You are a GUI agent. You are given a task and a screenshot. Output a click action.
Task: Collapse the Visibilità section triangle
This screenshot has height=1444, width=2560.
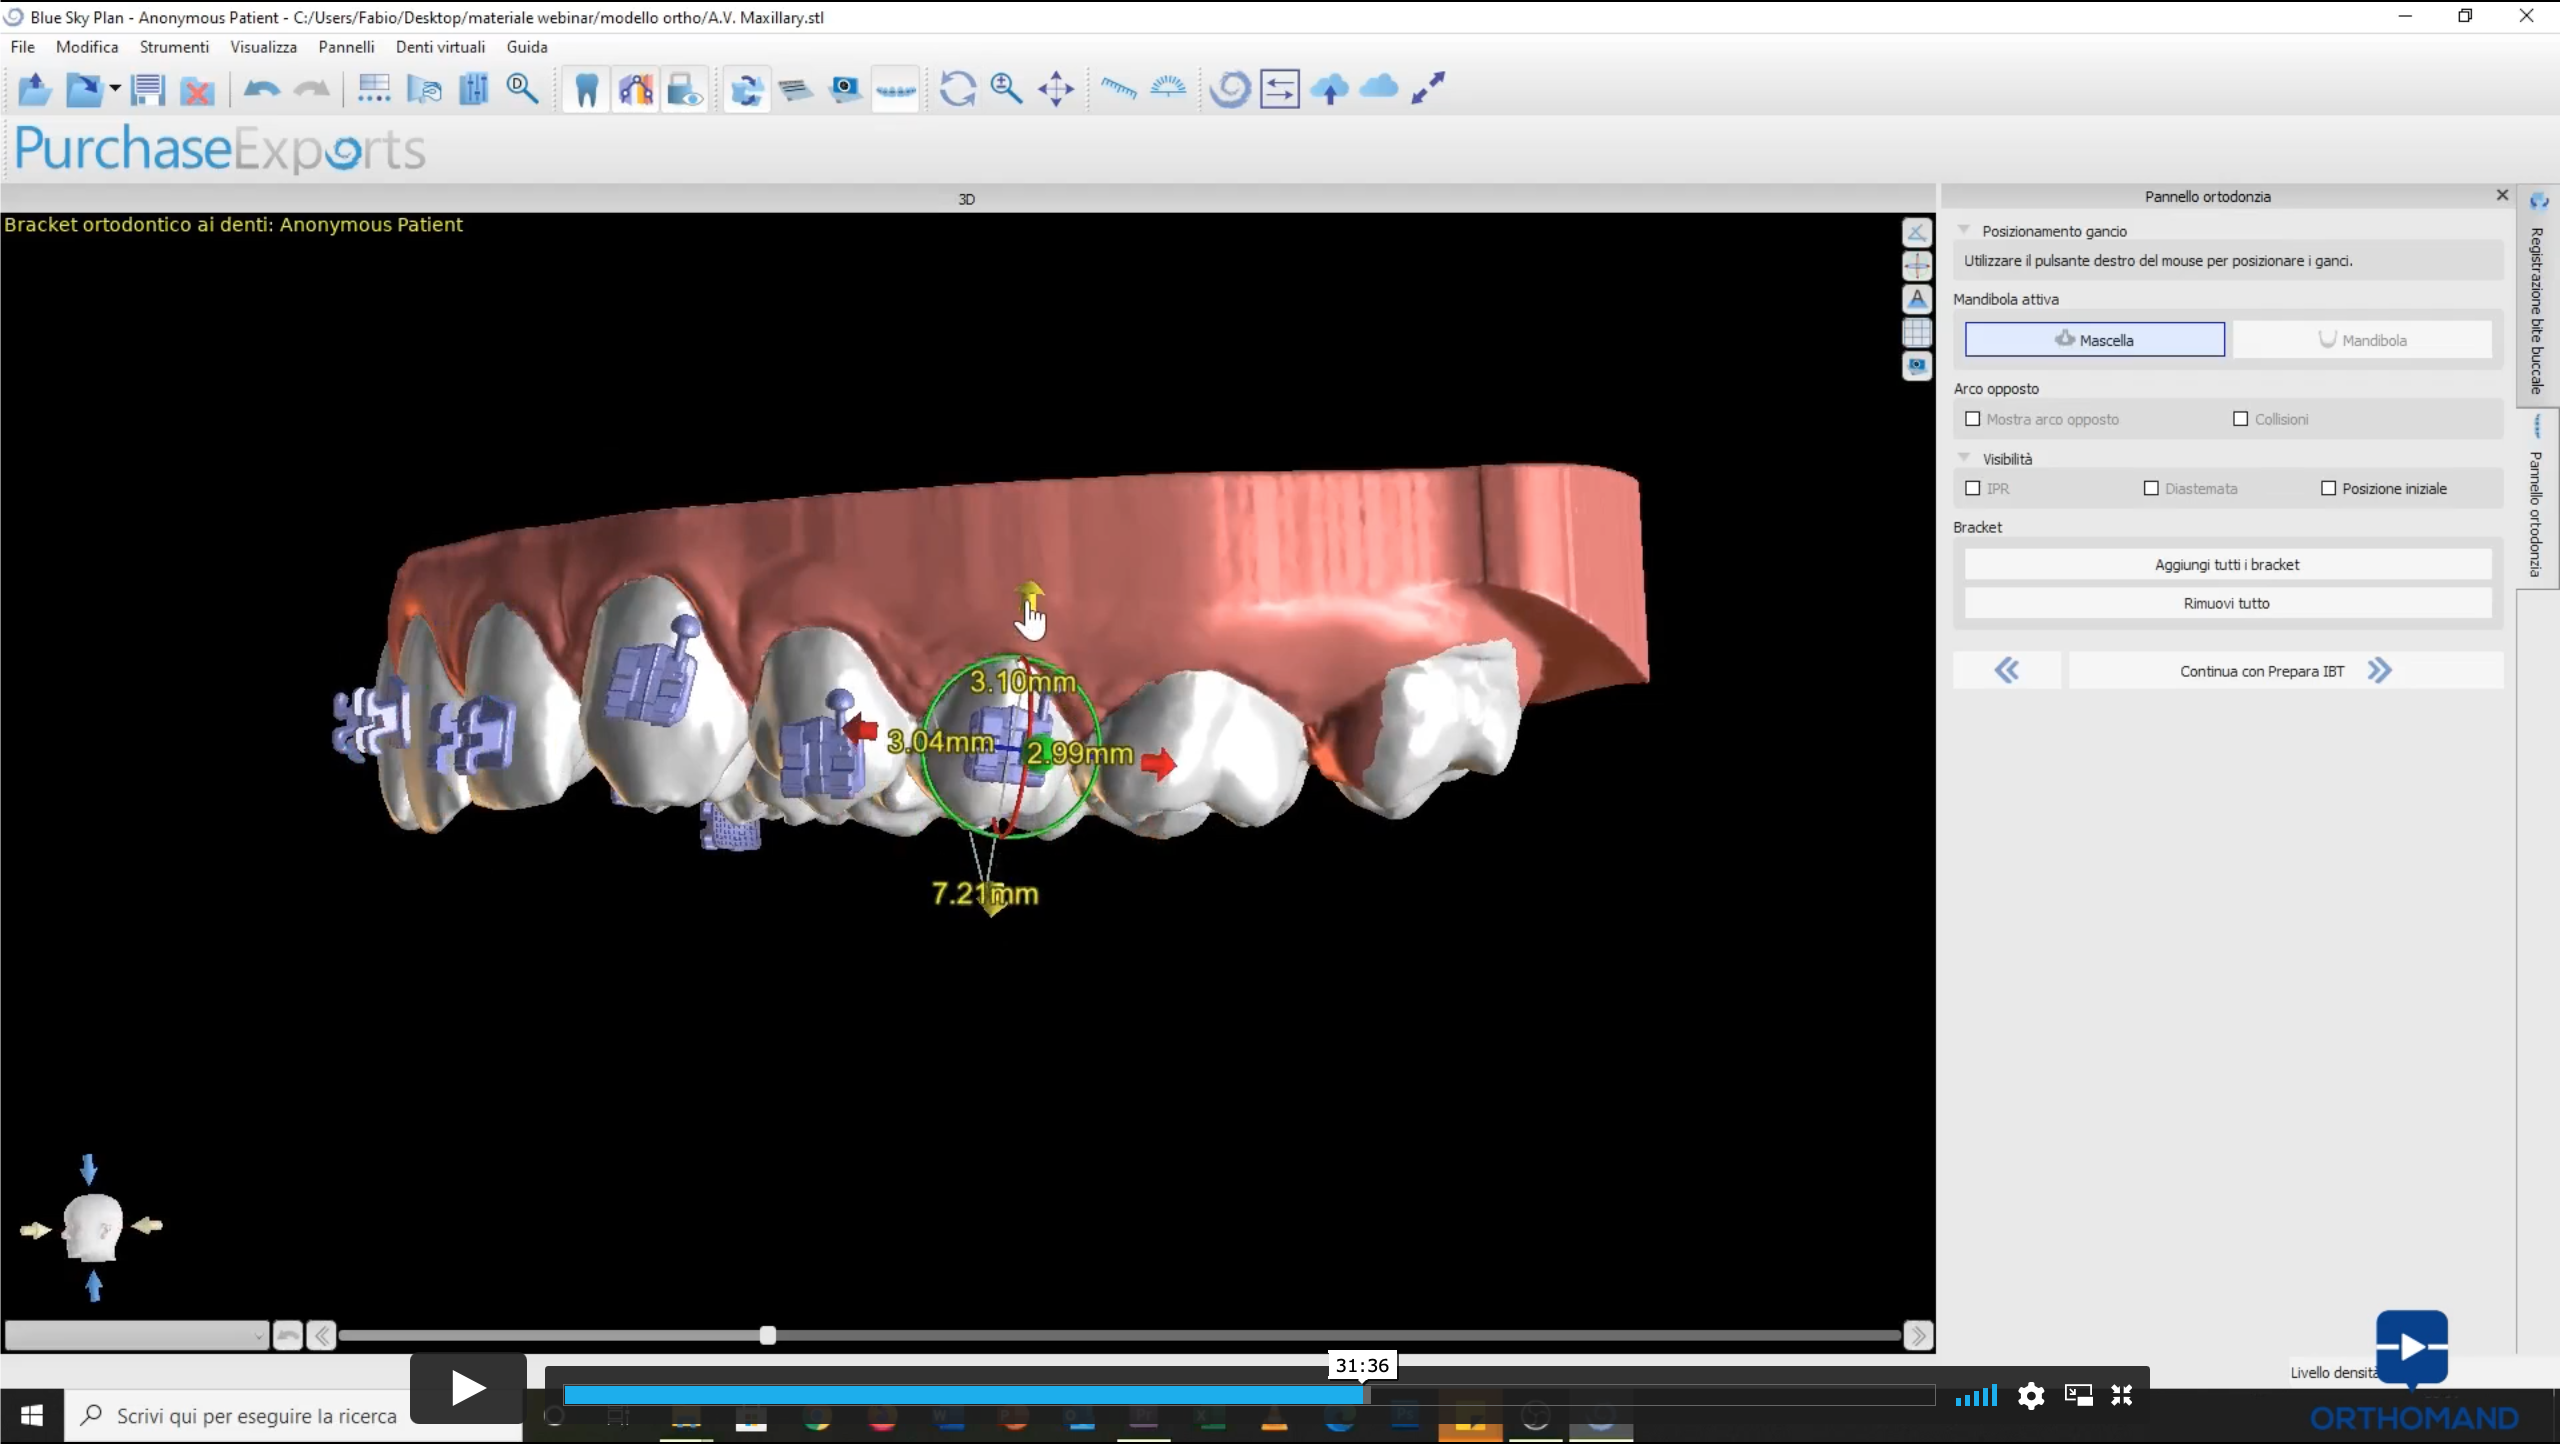tap(1963, 458)
